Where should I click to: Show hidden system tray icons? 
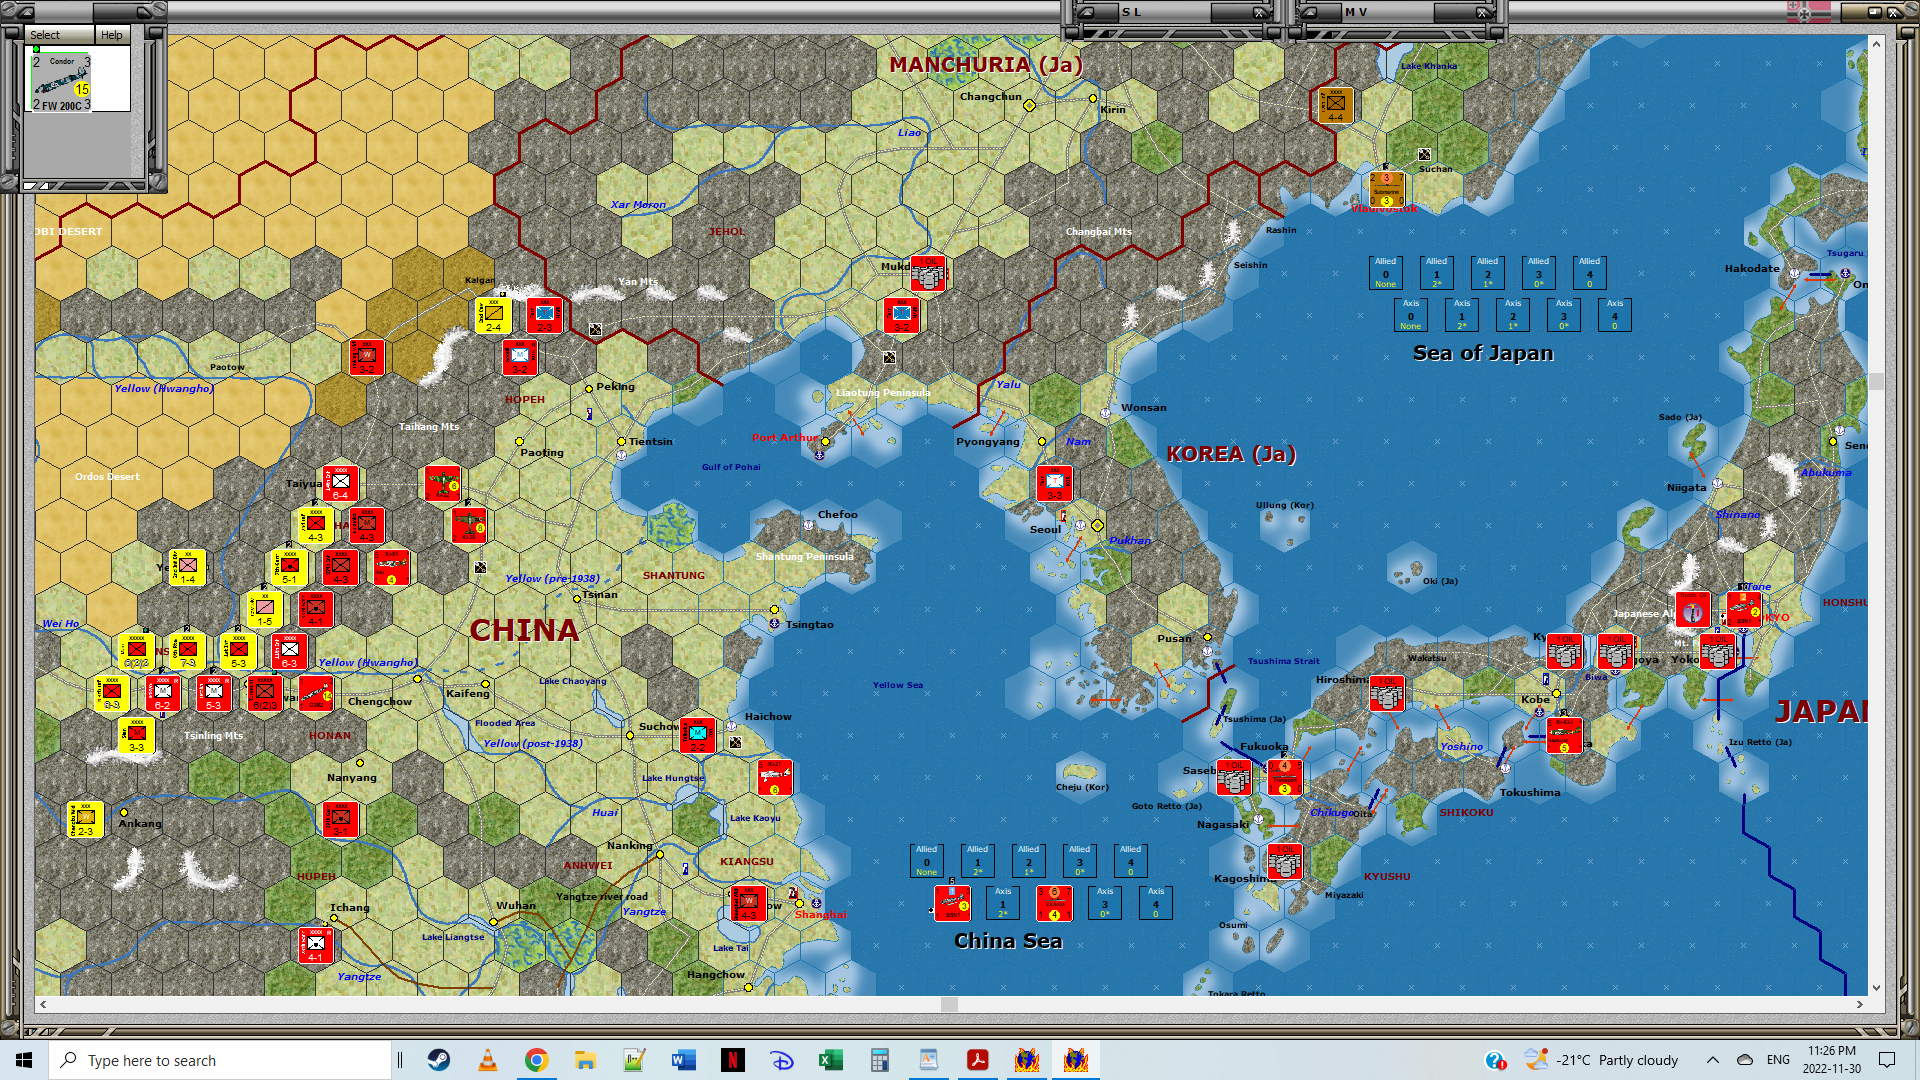tap(1712, 1060)
